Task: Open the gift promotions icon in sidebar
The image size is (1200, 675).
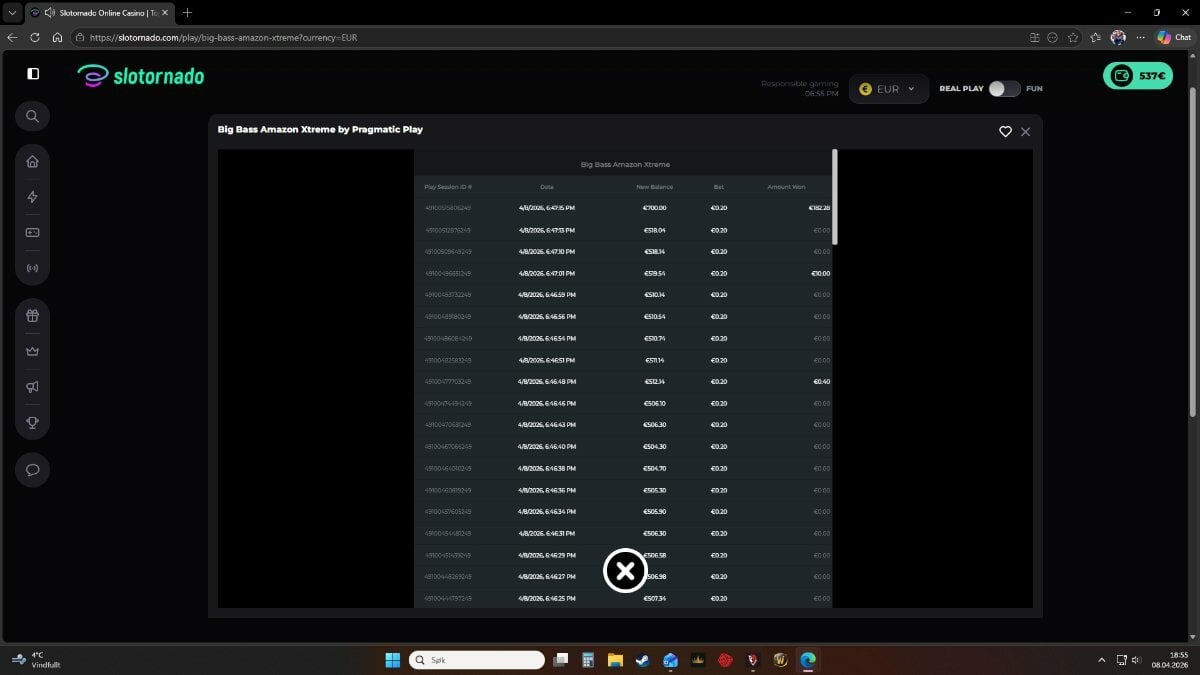Action: tap(32, 316)
